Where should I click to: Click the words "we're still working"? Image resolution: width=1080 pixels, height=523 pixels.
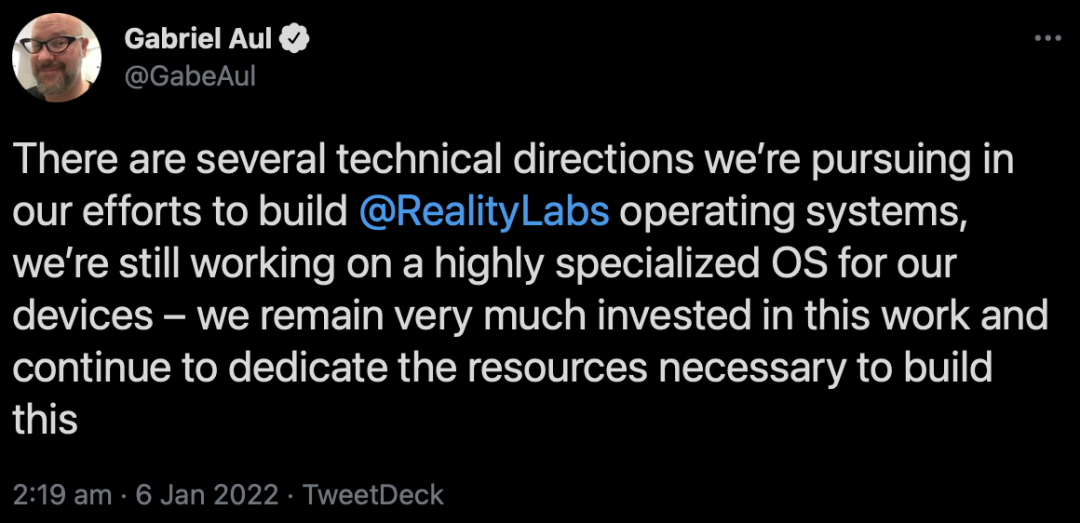click(151, 265)
